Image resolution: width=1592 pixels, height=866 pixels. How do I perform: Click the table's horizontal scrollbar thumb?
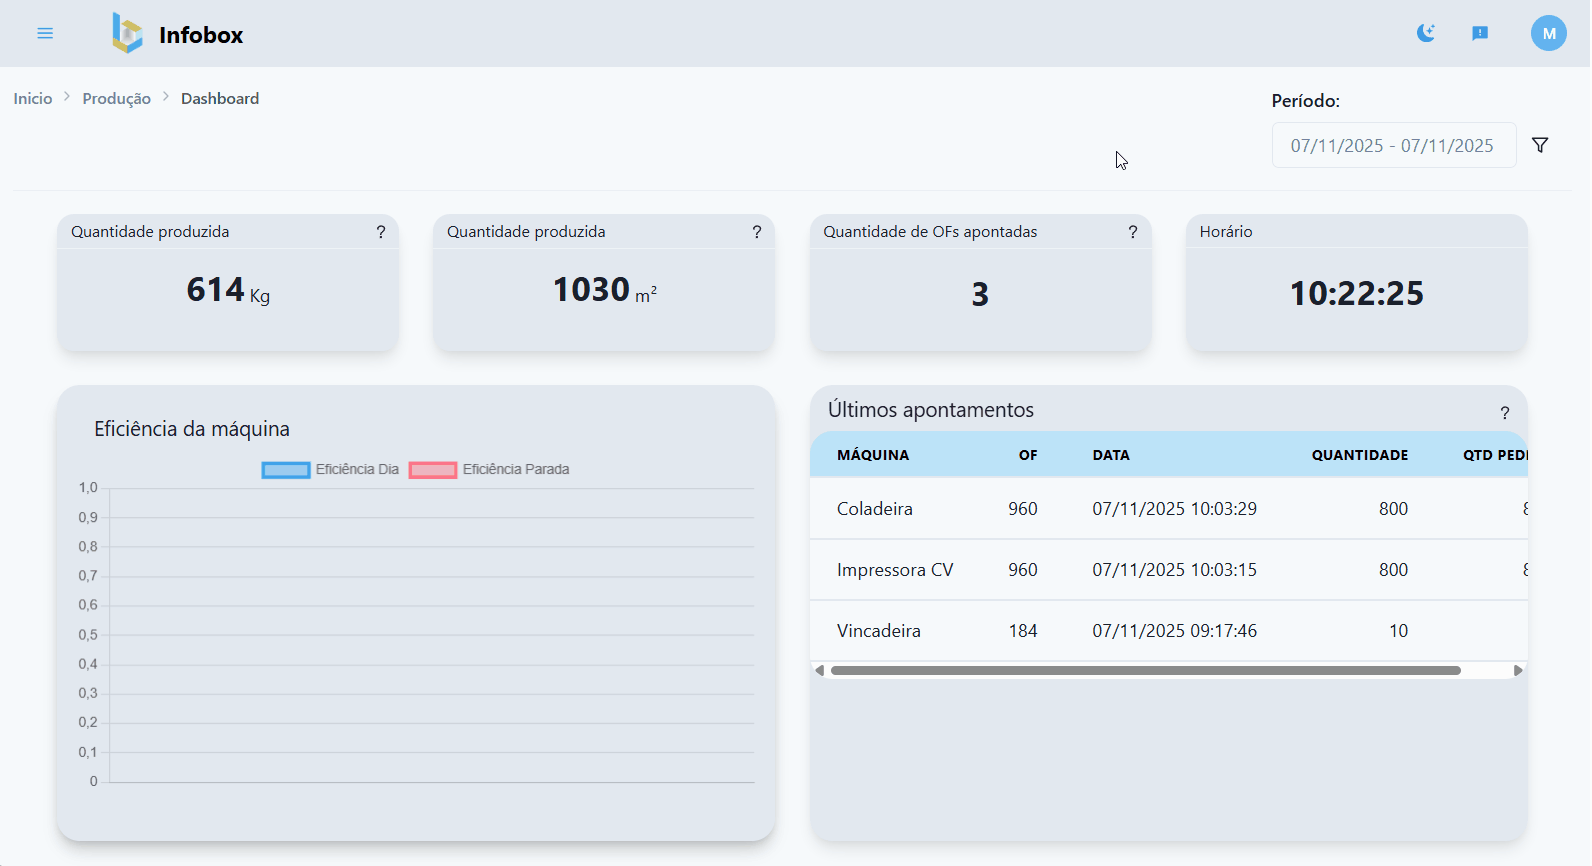click(1145, 671)
